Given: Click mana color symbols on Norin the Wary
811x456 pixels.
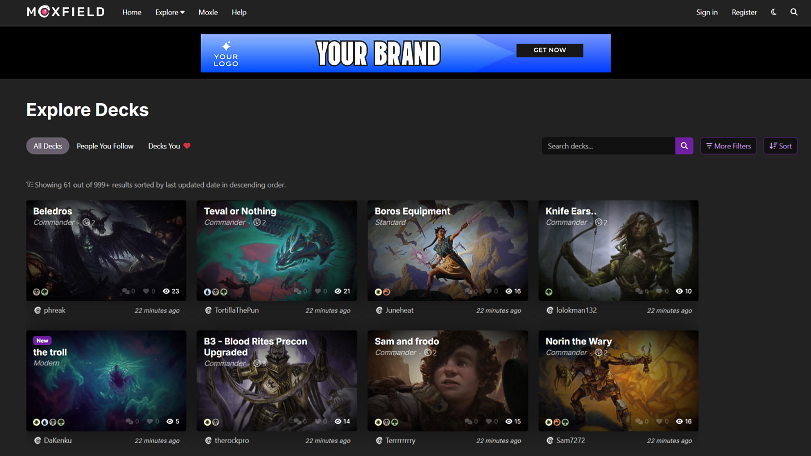Looking at the screenshot, I should pos(553,421).
